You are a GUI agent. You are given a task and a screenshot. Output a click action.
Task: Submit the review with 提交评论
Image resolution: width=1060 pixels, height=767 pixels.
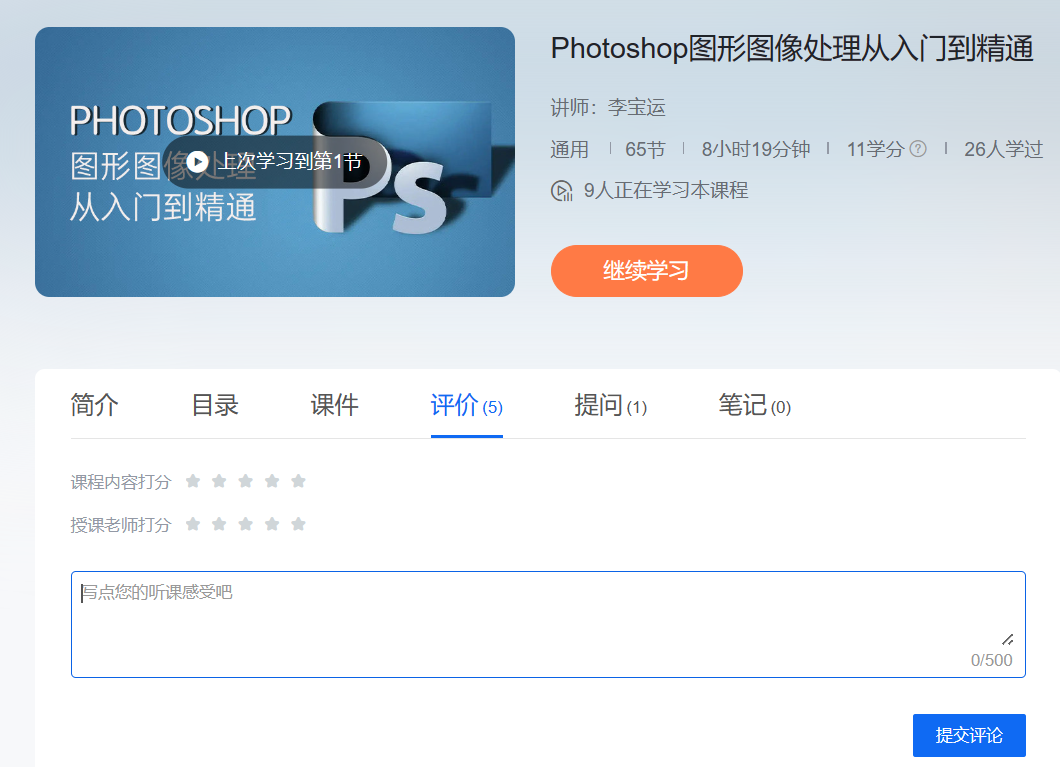coord(969,735)
